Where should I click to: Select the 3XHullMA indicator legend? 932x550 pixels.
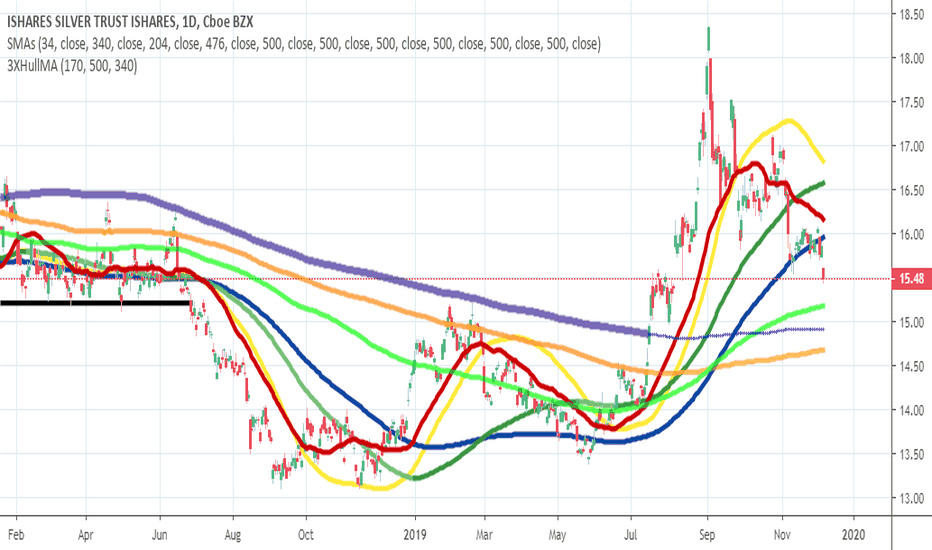pyautogui.click(x=72, y=66)
